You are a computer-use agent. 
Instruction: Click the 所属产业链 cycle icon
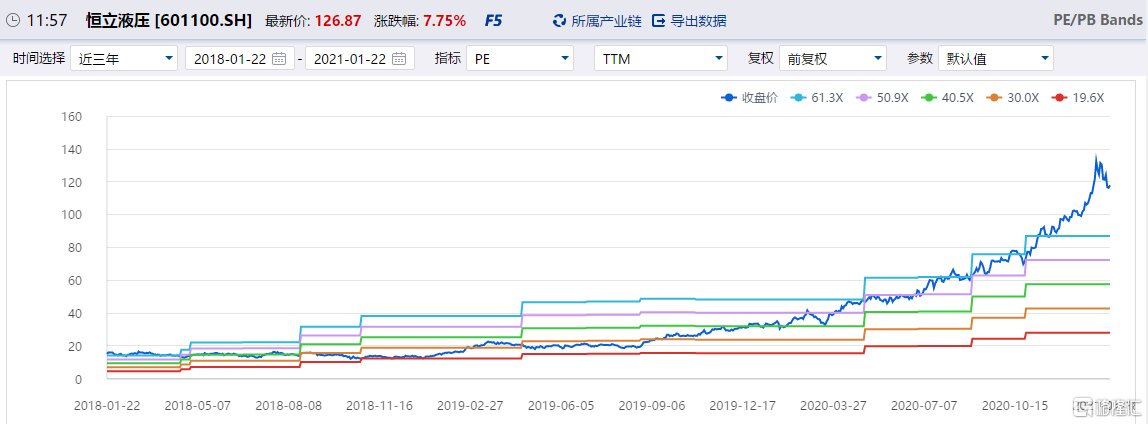tap(559, 21)
